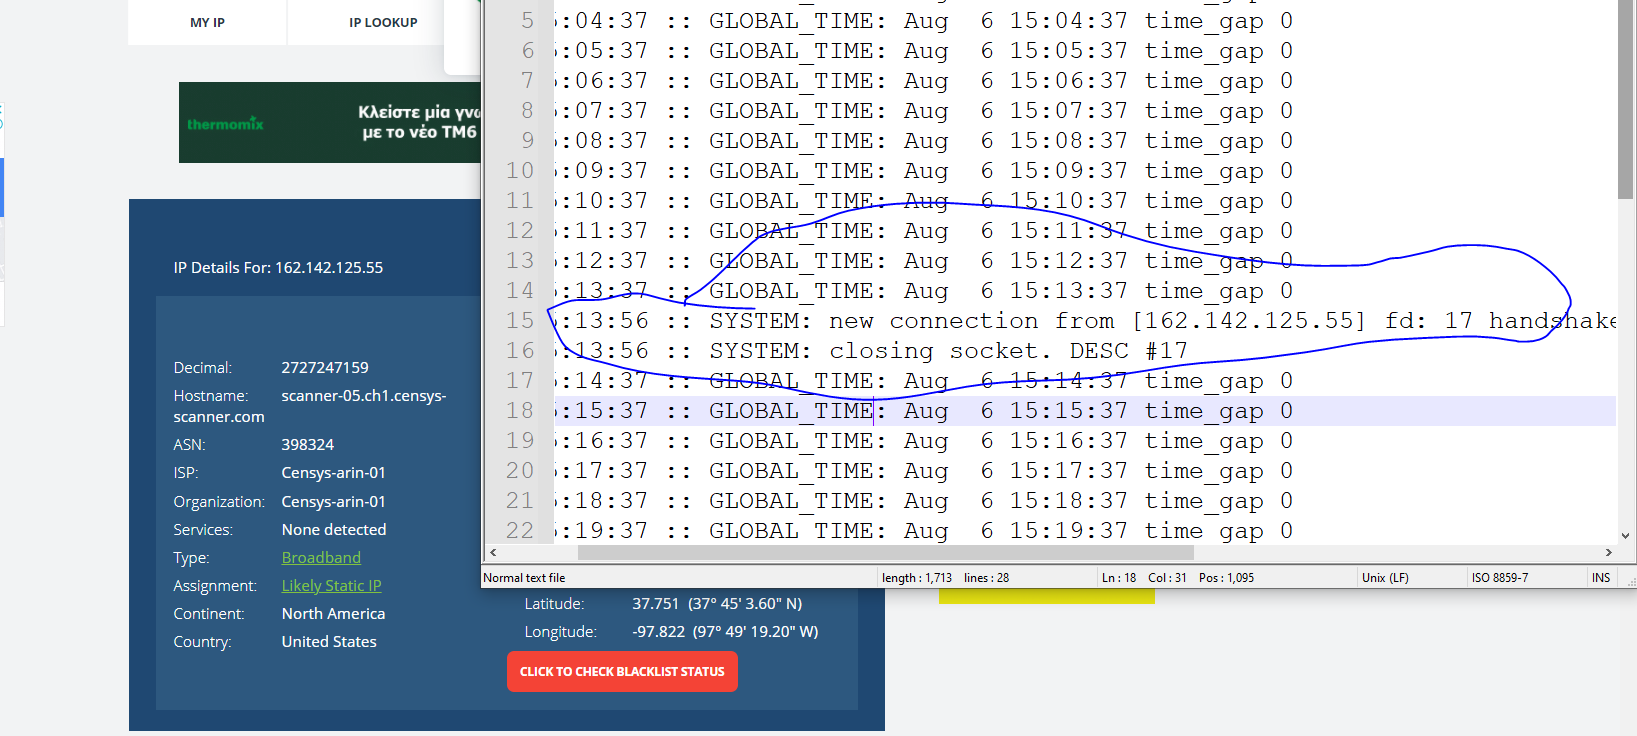Click Latitude value 37.751
Viewport: 1637px width, 736px height.
pyautogui.click(x=655, y=603)
